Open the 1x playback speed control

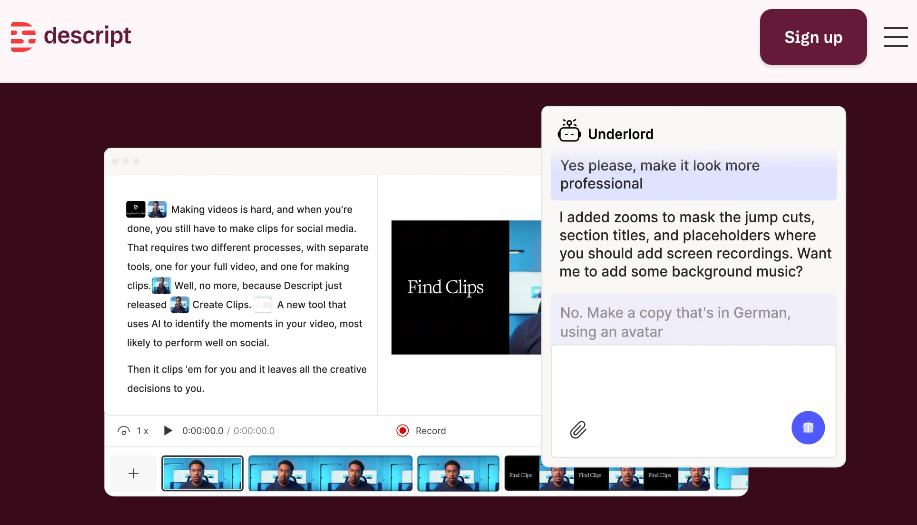pos(133,431)
